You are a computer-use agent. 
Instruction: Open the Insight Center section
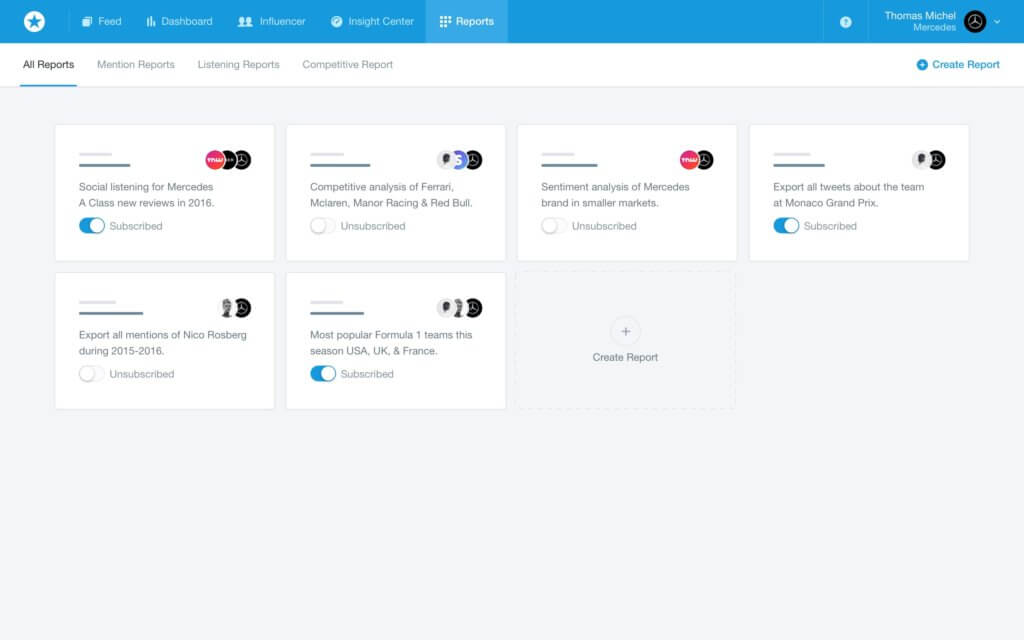click(x=372, y=22)
